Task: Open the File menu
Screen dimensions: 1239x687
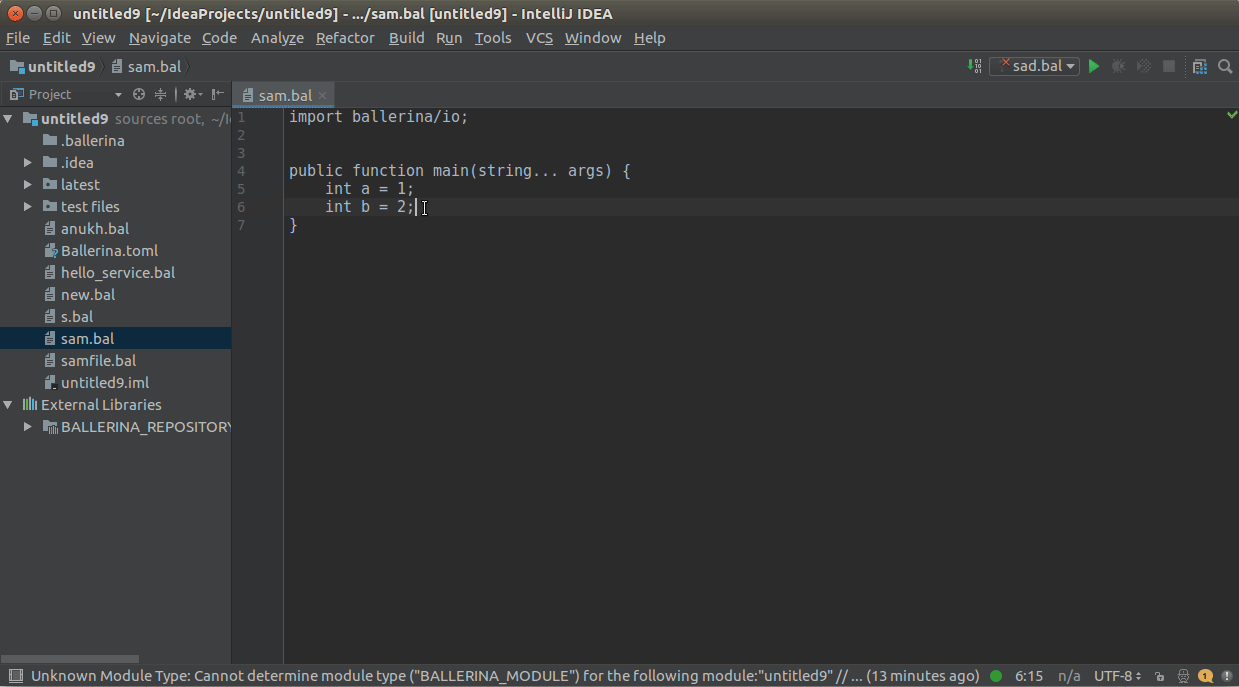Action: tap(18, 38)
